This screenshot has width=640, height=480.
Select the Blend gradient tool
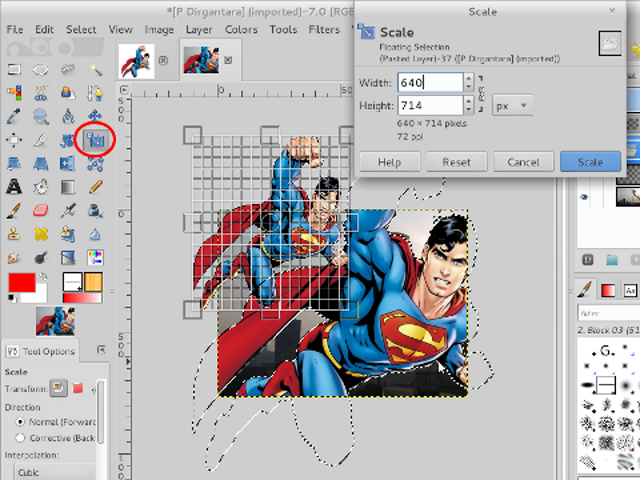tap(68, 187)
